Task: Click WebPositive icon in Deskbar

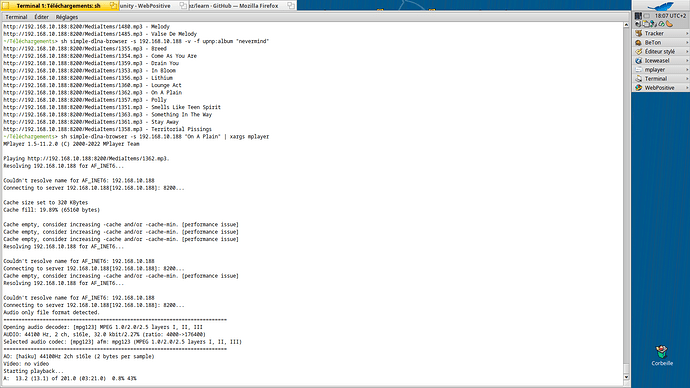Action: pos(639,88)
